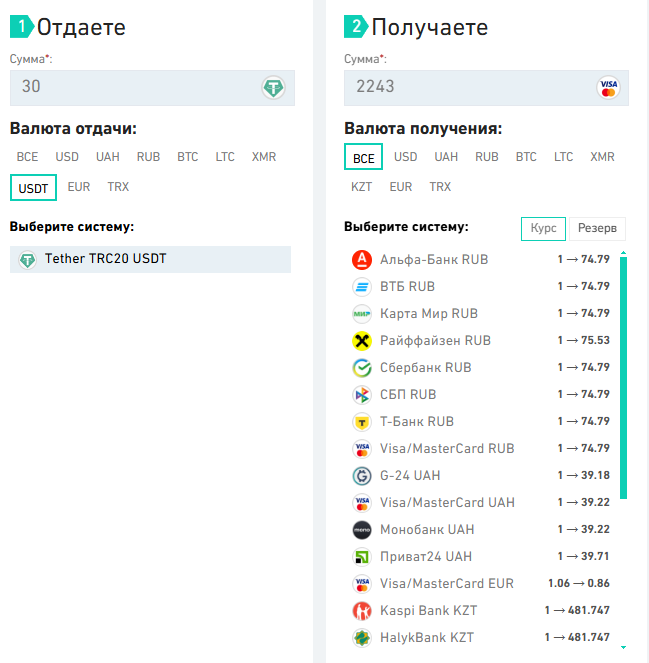The image size is (649, 663).
Task: Click the Mir card logo icon
Action: pyautogui.click(x=362, y=314)
